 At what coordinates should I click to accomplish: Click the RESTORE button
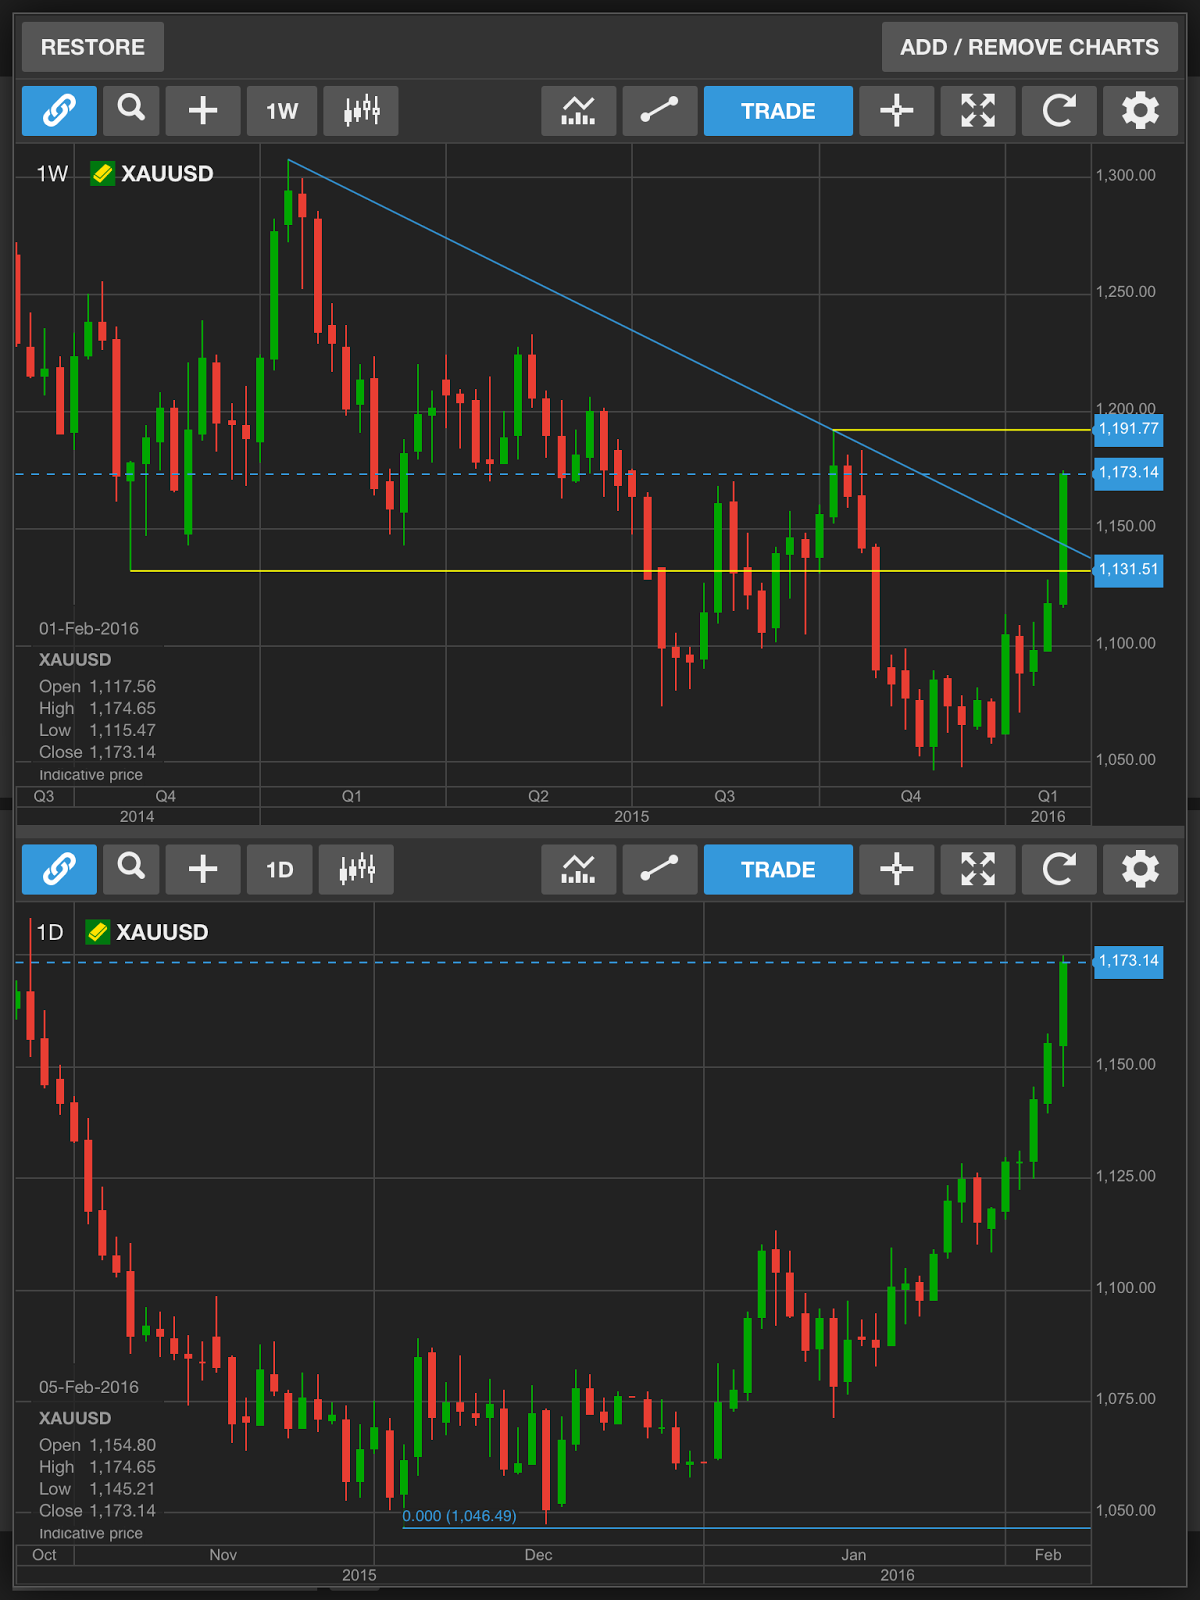(92, 47)
